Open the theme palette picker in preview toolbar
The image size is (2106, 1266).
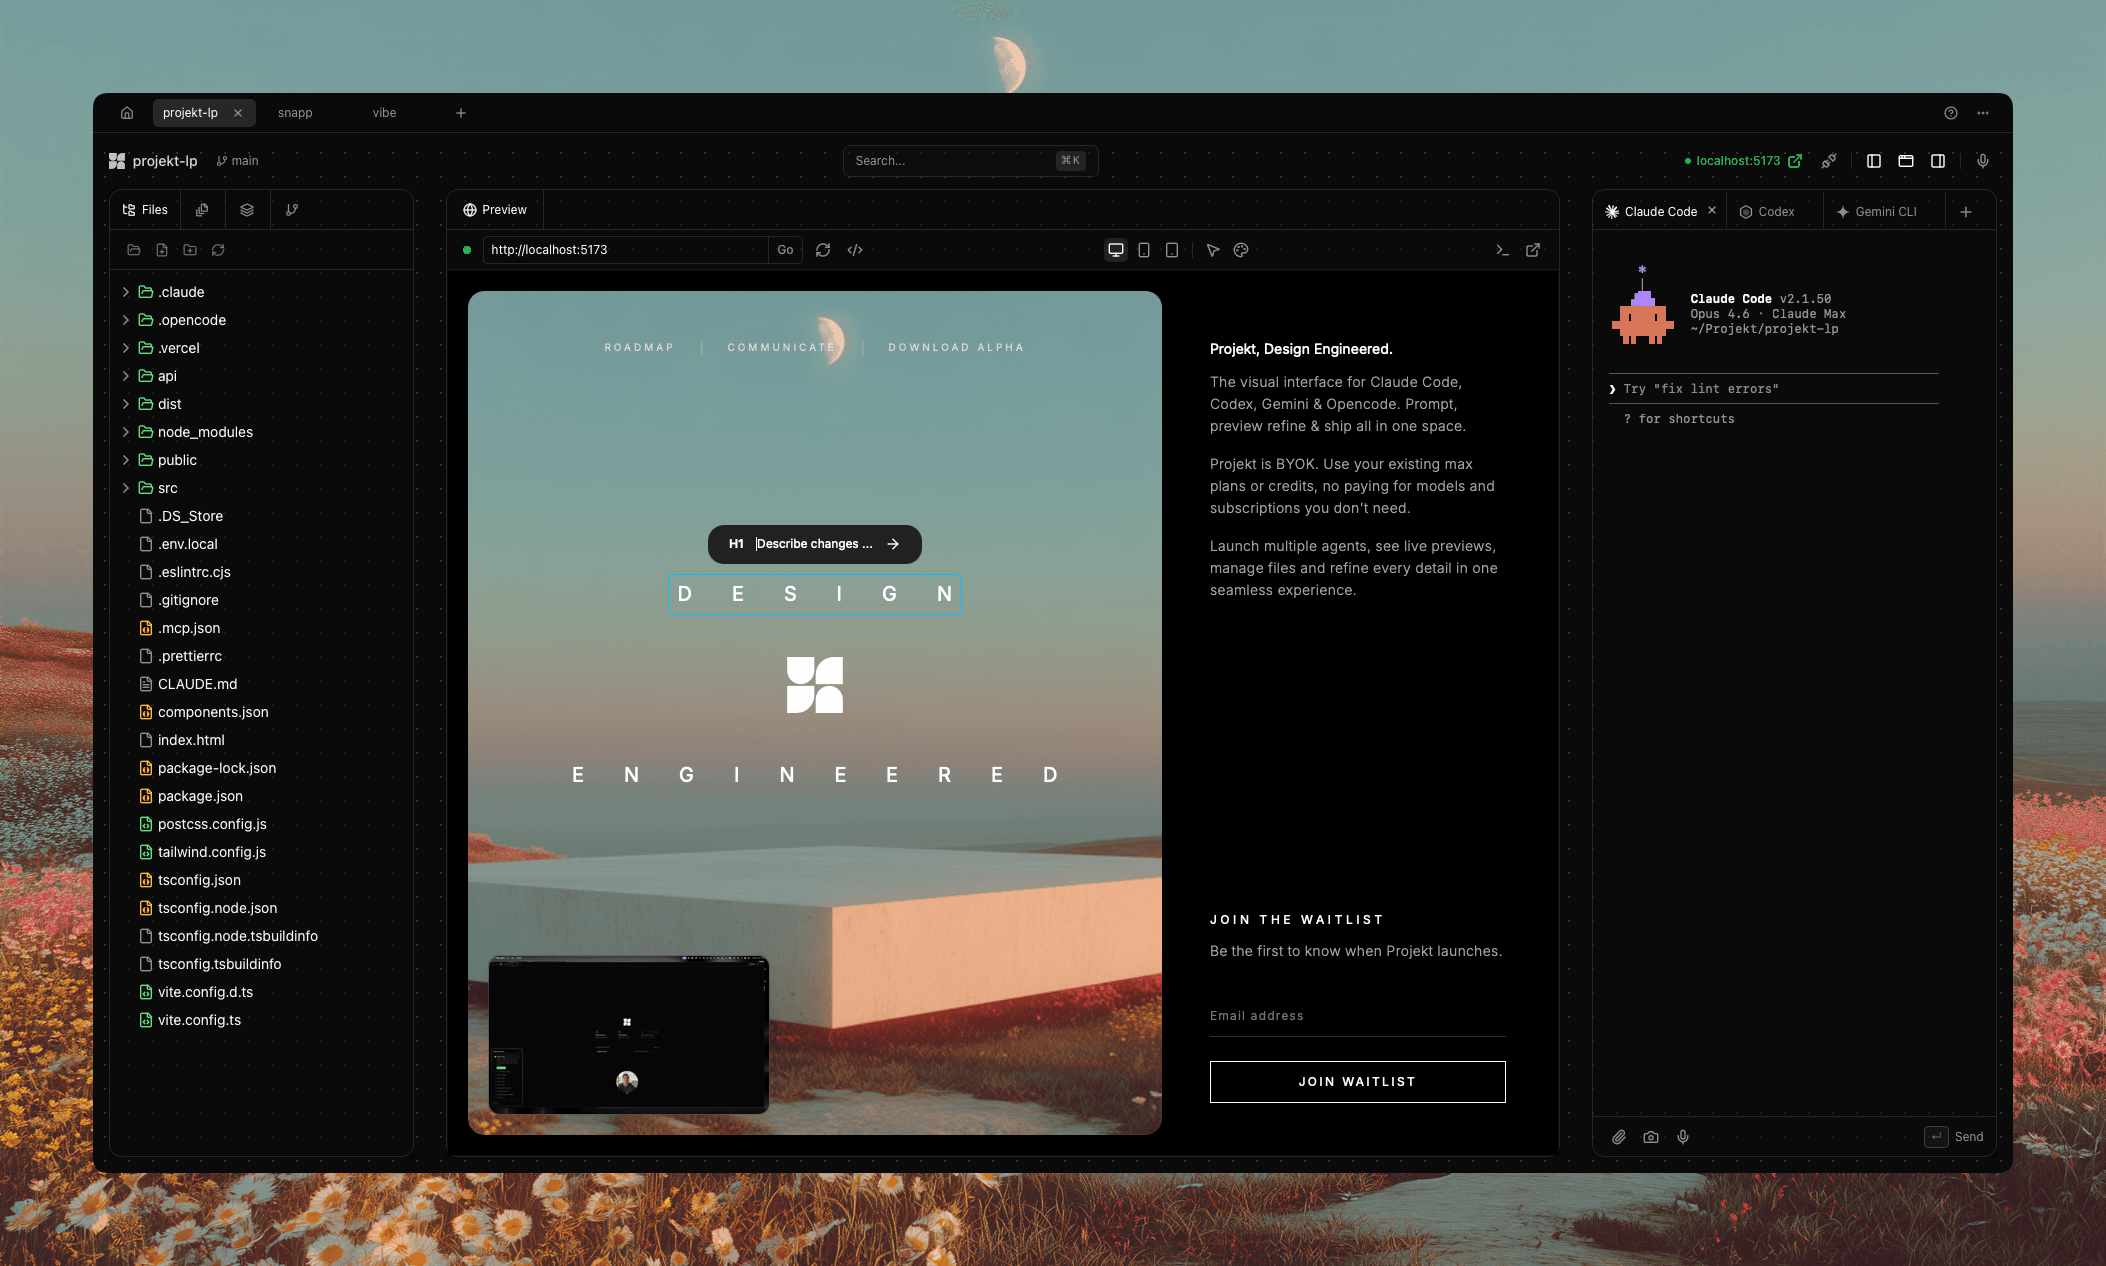pyautogui.click(x=1241, y=250)
